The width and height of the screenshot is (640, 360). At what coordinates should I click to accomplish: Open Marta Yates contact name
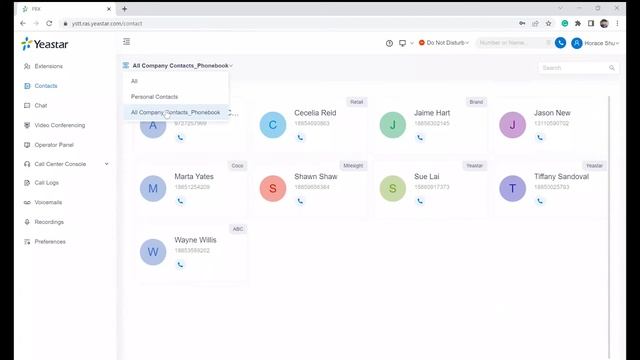(194, 176)
